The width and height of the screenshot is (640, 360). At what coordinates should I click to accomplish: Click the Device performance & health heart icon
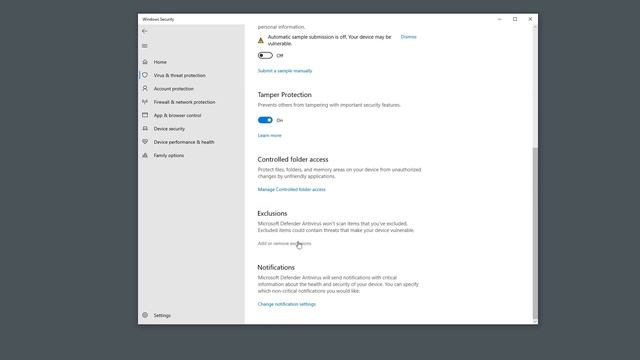click(145, 142)
